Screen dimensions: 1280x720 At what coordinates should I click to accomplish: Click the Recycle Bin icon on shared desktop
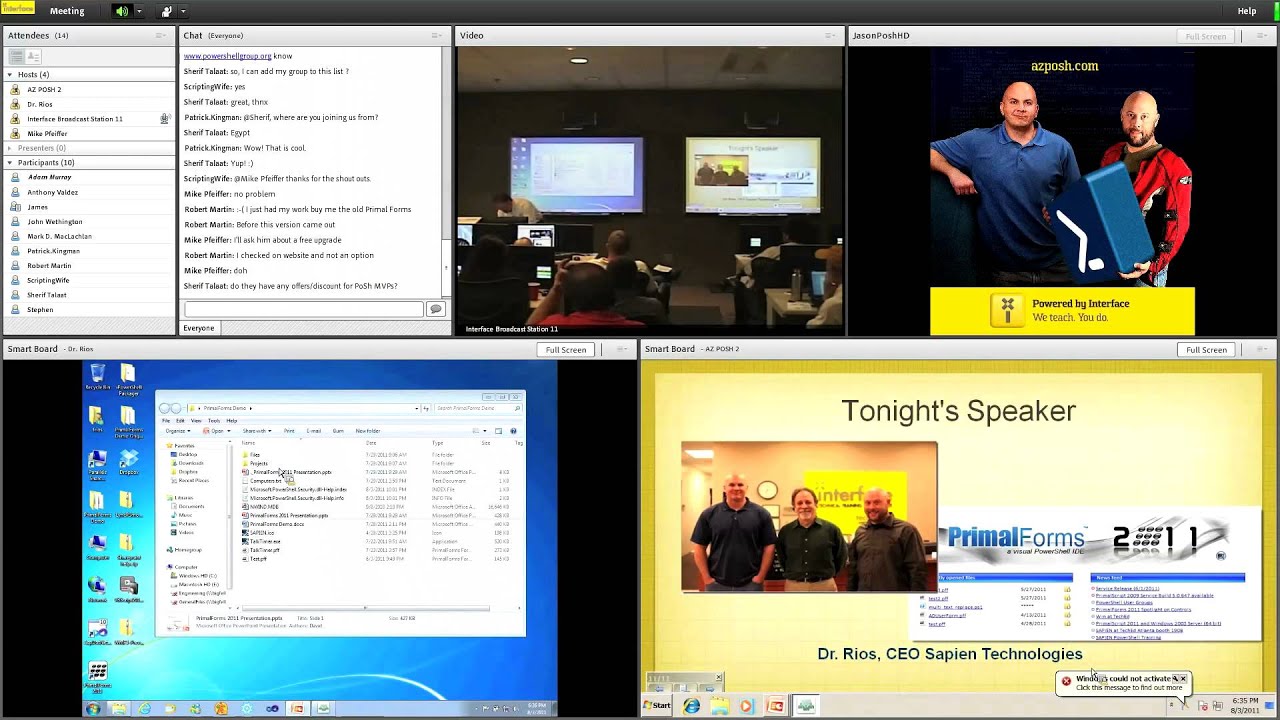pyautogui.click(x=97, y=377)
